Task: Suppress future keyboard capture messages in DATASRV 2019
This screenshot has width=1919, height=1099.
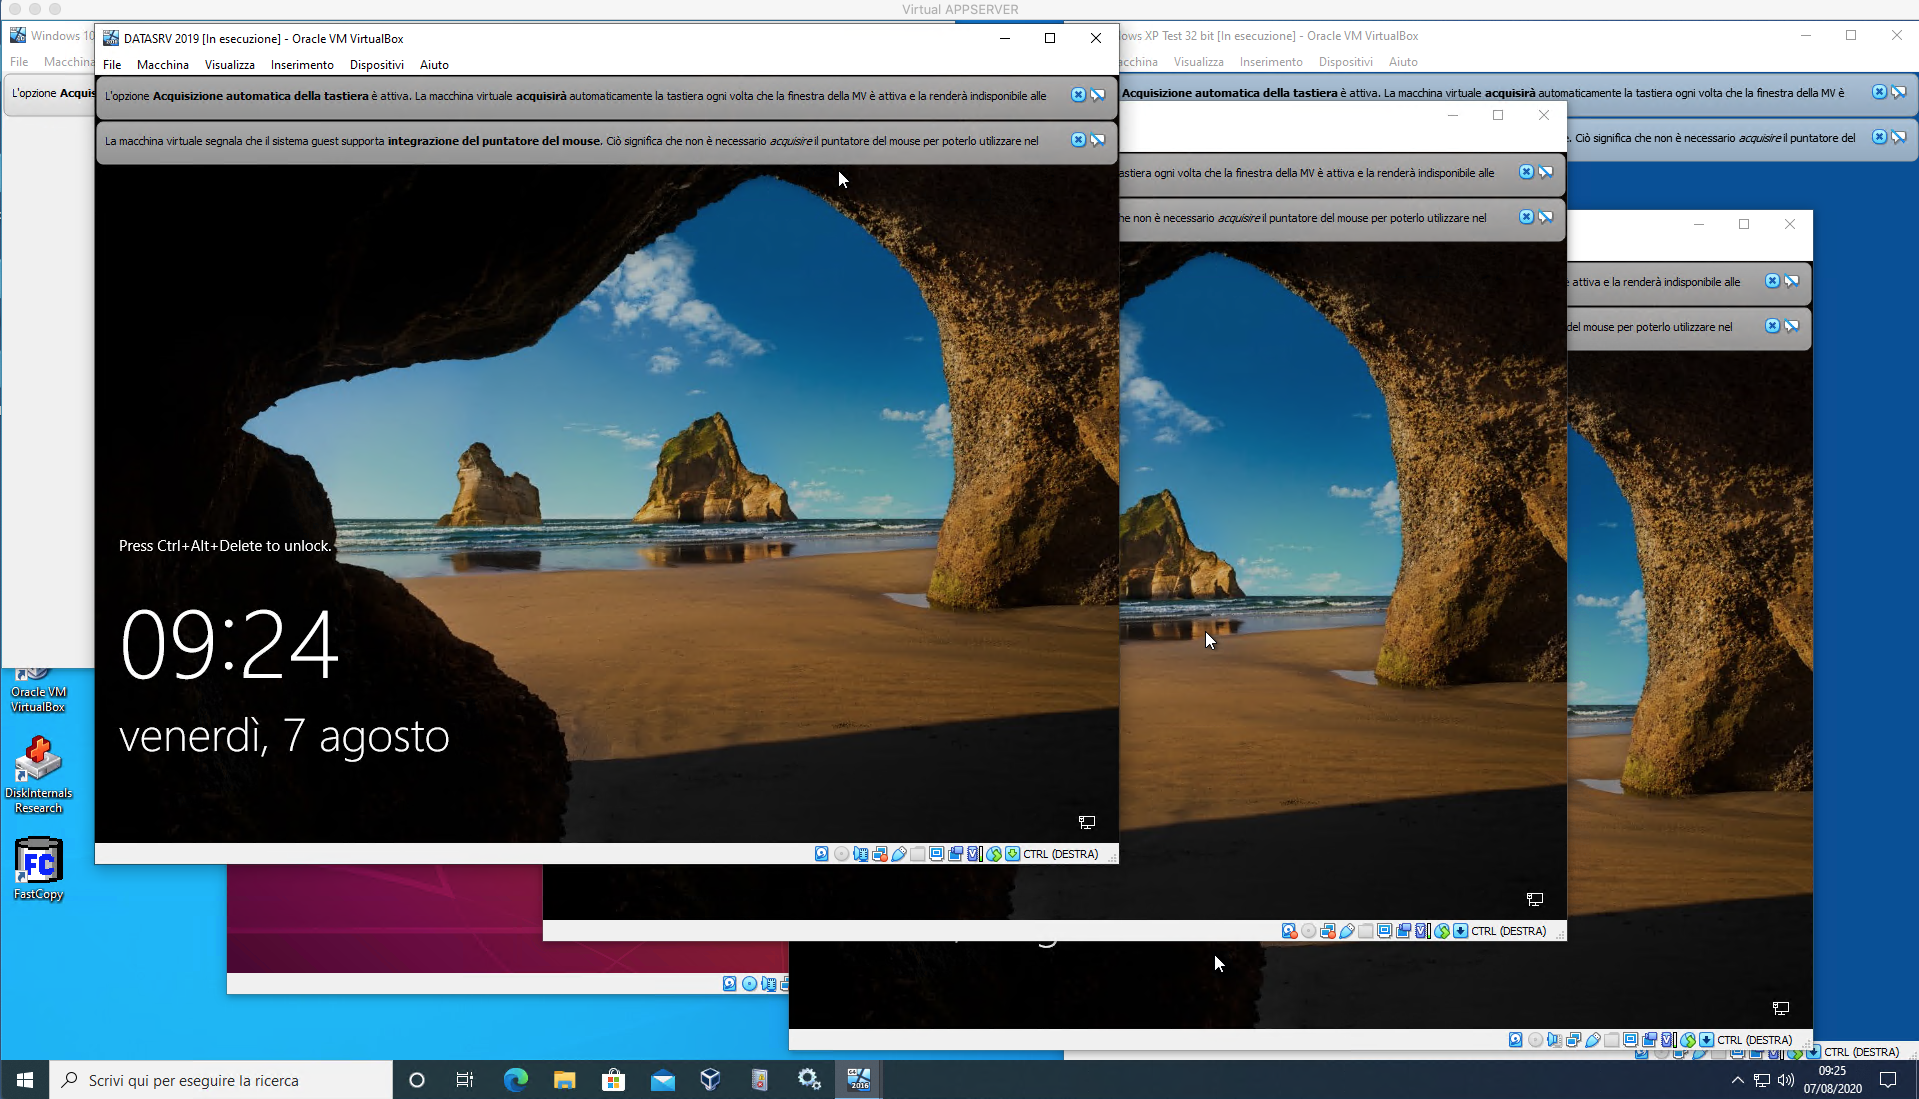Action: tap(1098, 95)
